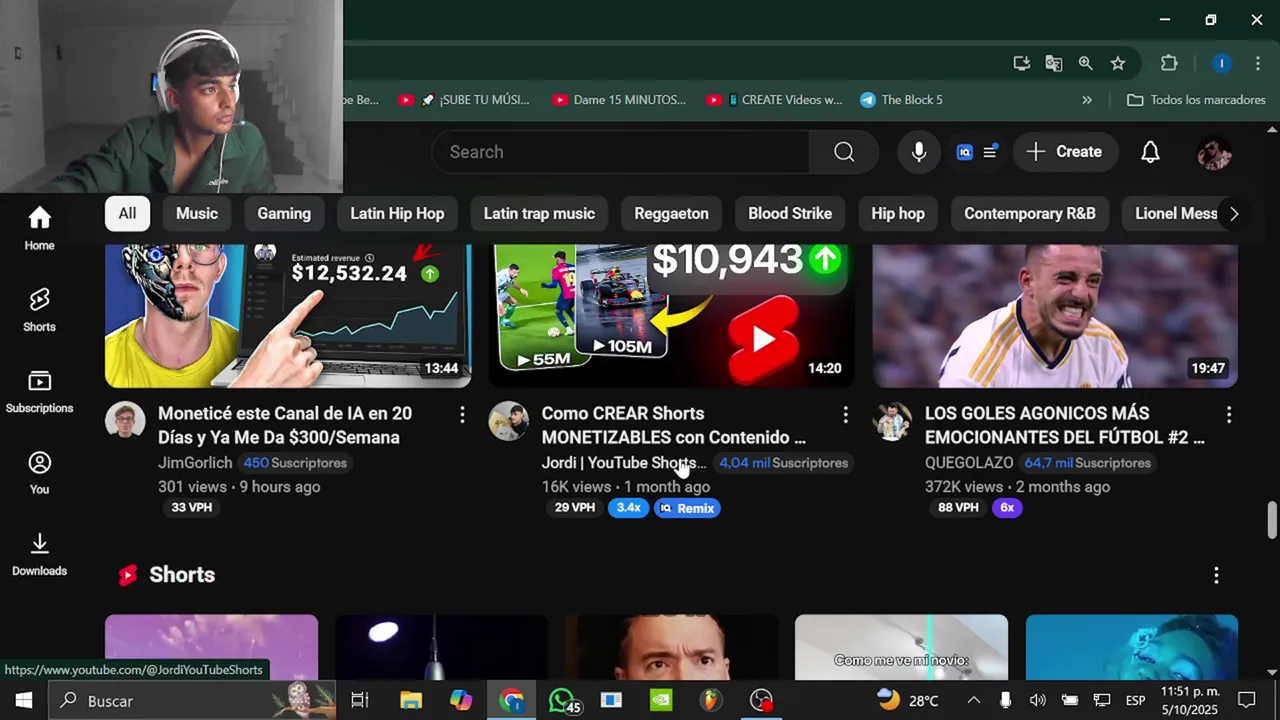Select the Hip hop chip
Viewport: 1280px width, 720px height.
point(898,214)
